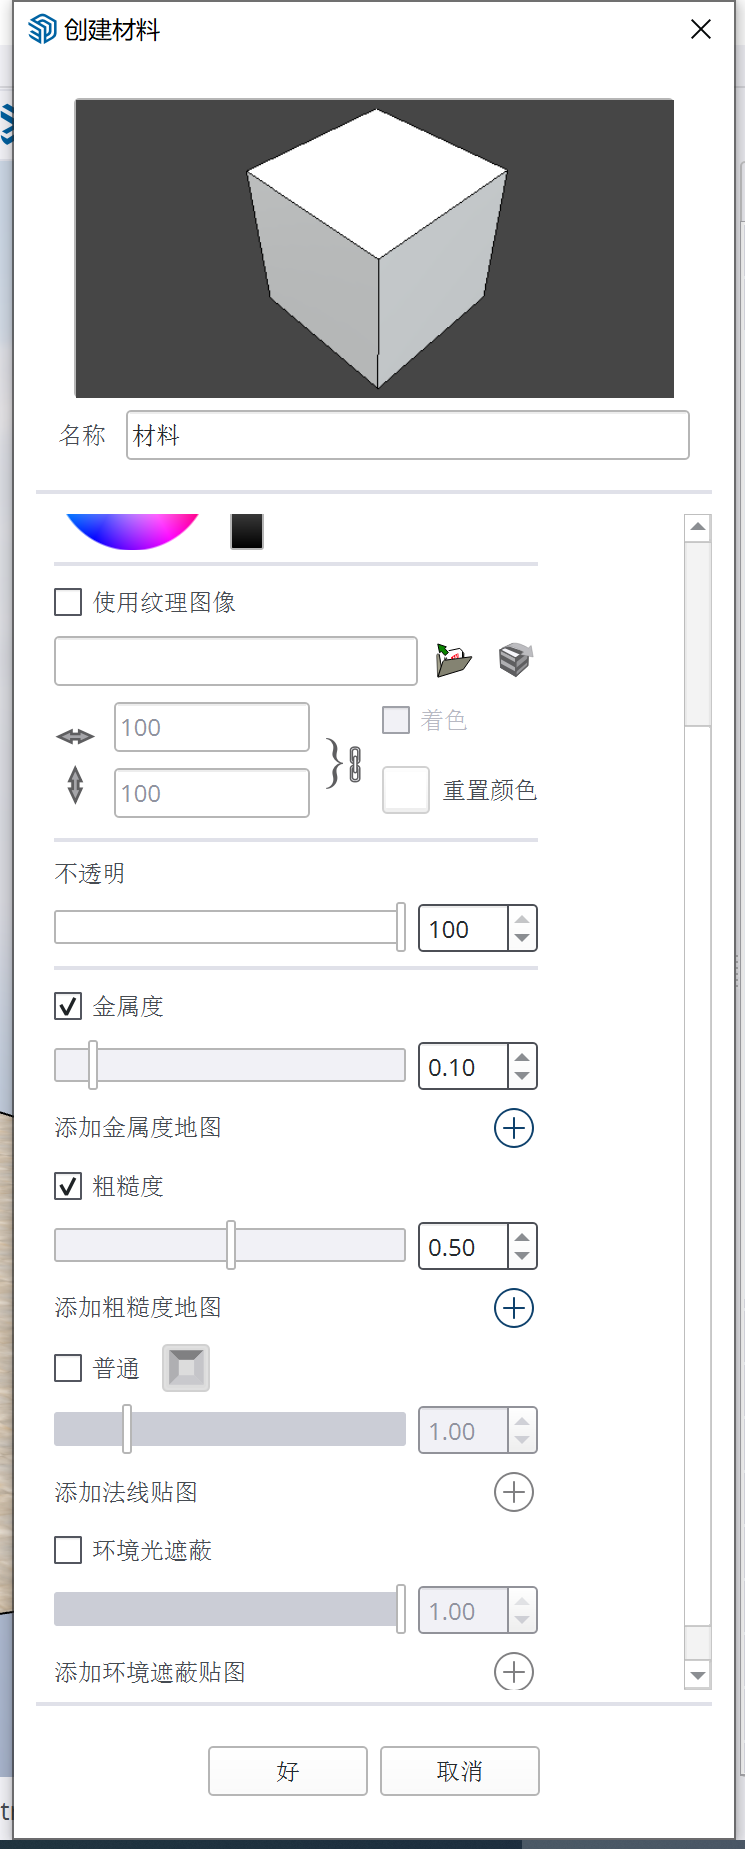The height and width of the screenshot is (1849, 745).
Task: Click the black color swatch
Action: click(x=247, y=531)
